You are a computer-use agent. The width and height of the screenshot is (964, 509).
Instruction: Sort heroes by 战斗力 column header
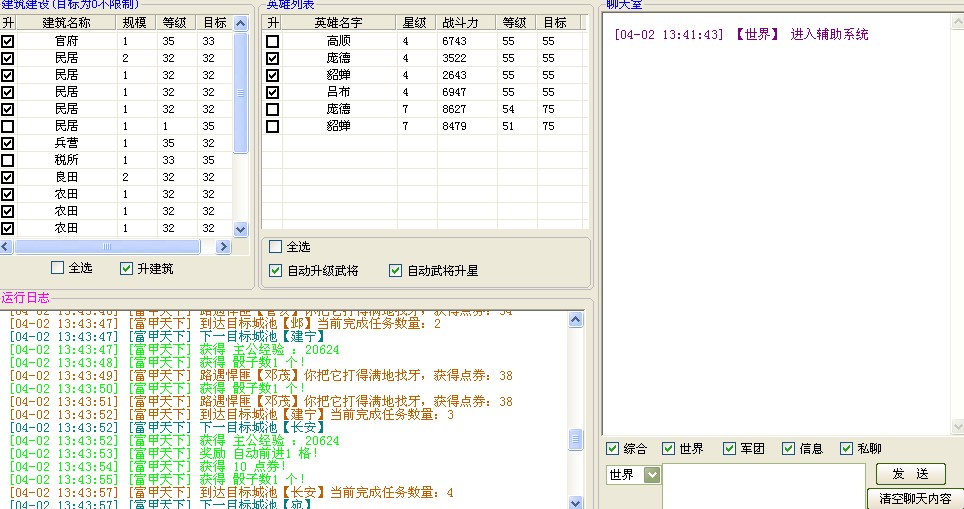point(465,23)
